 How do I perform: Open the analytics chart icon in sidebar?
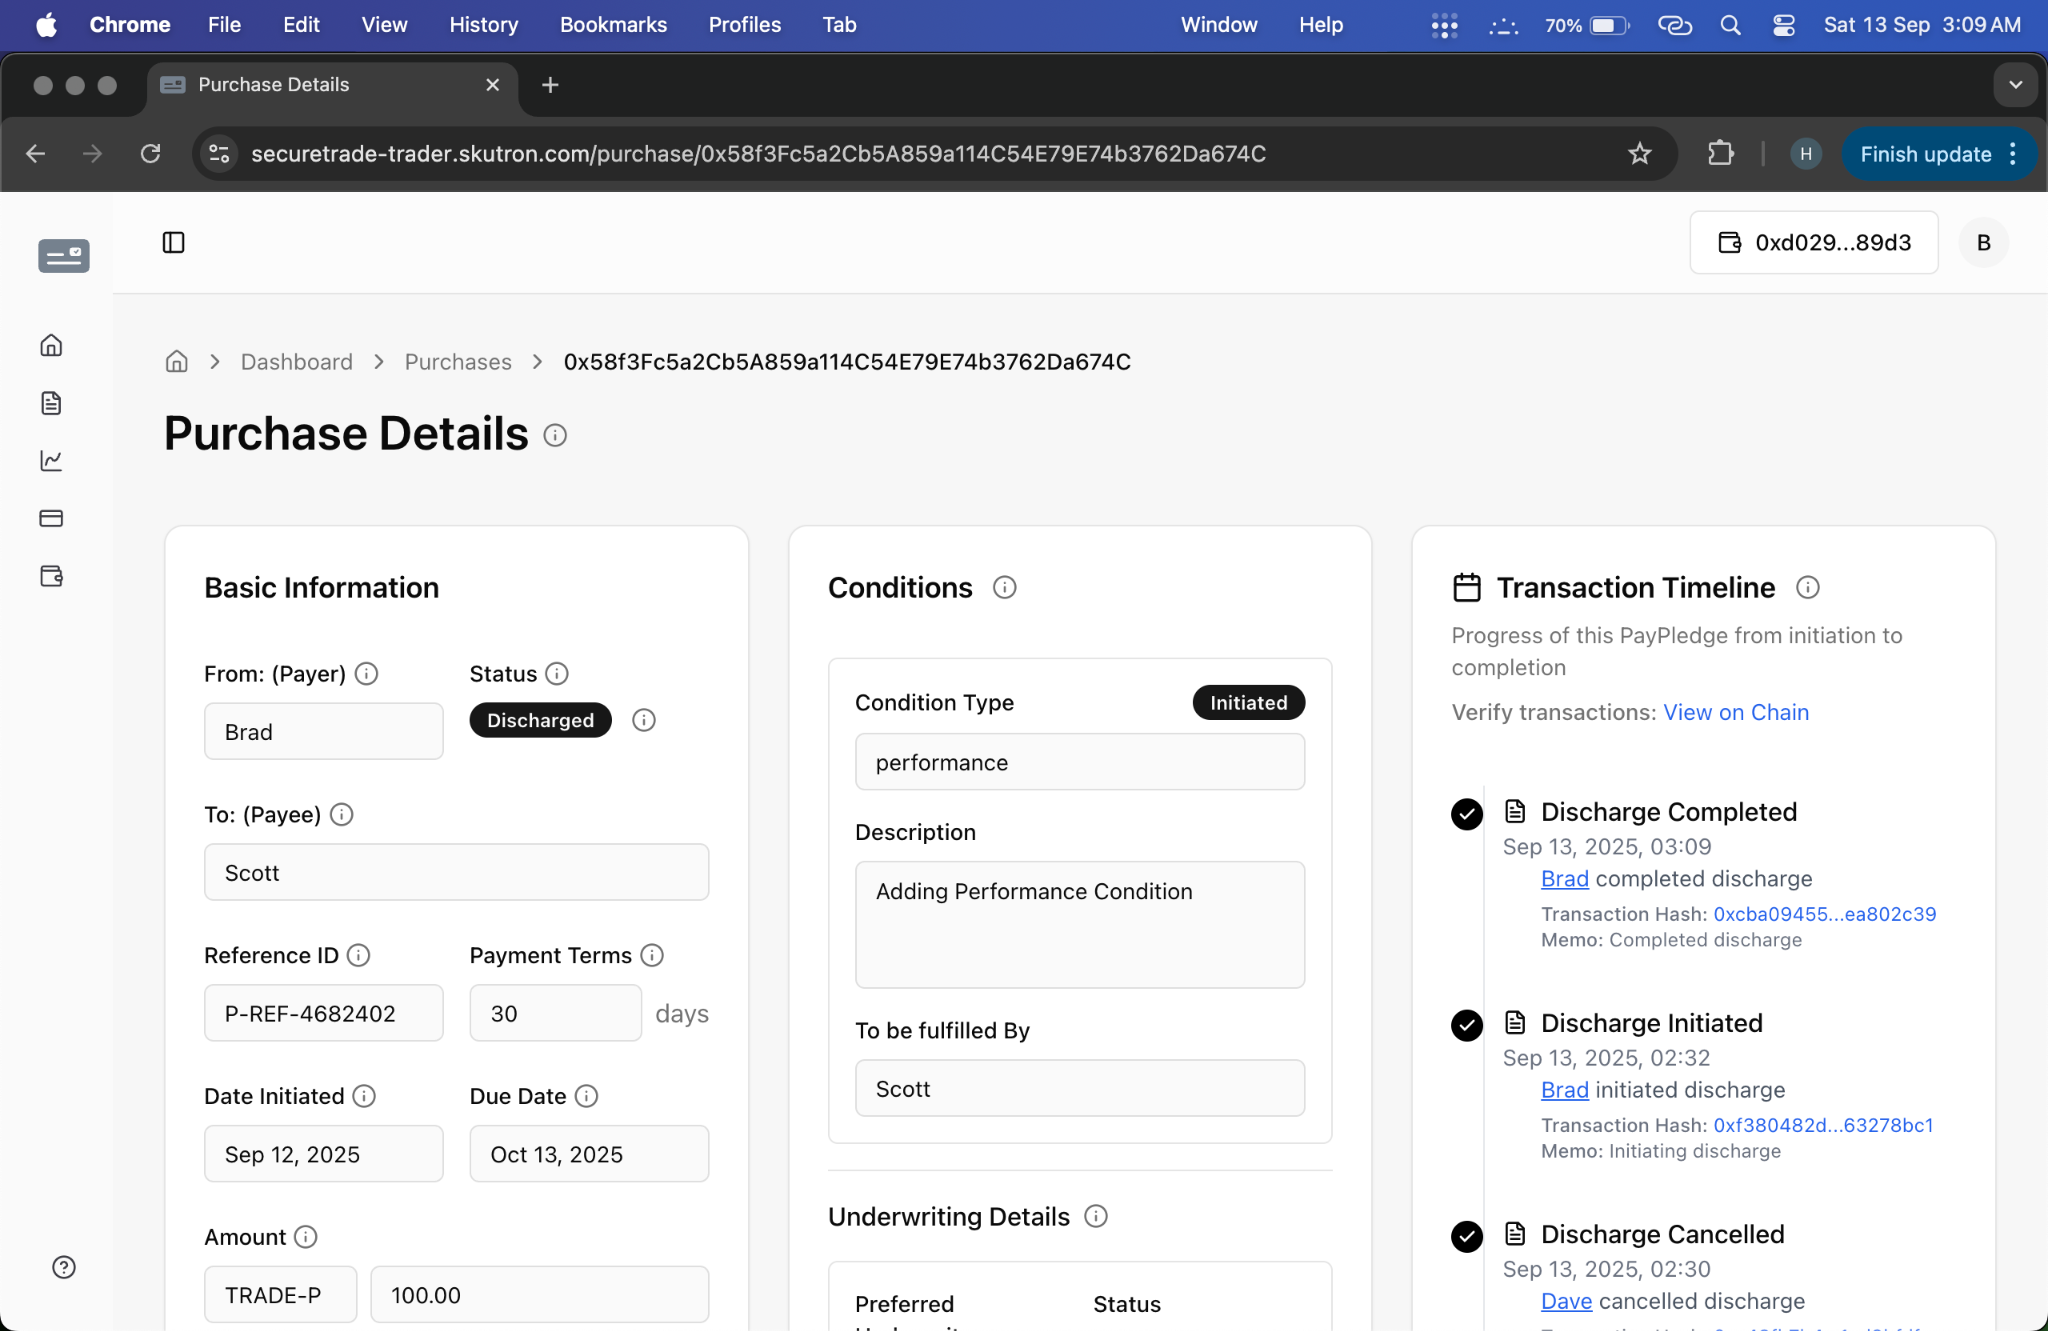click(x=51, y=461)
